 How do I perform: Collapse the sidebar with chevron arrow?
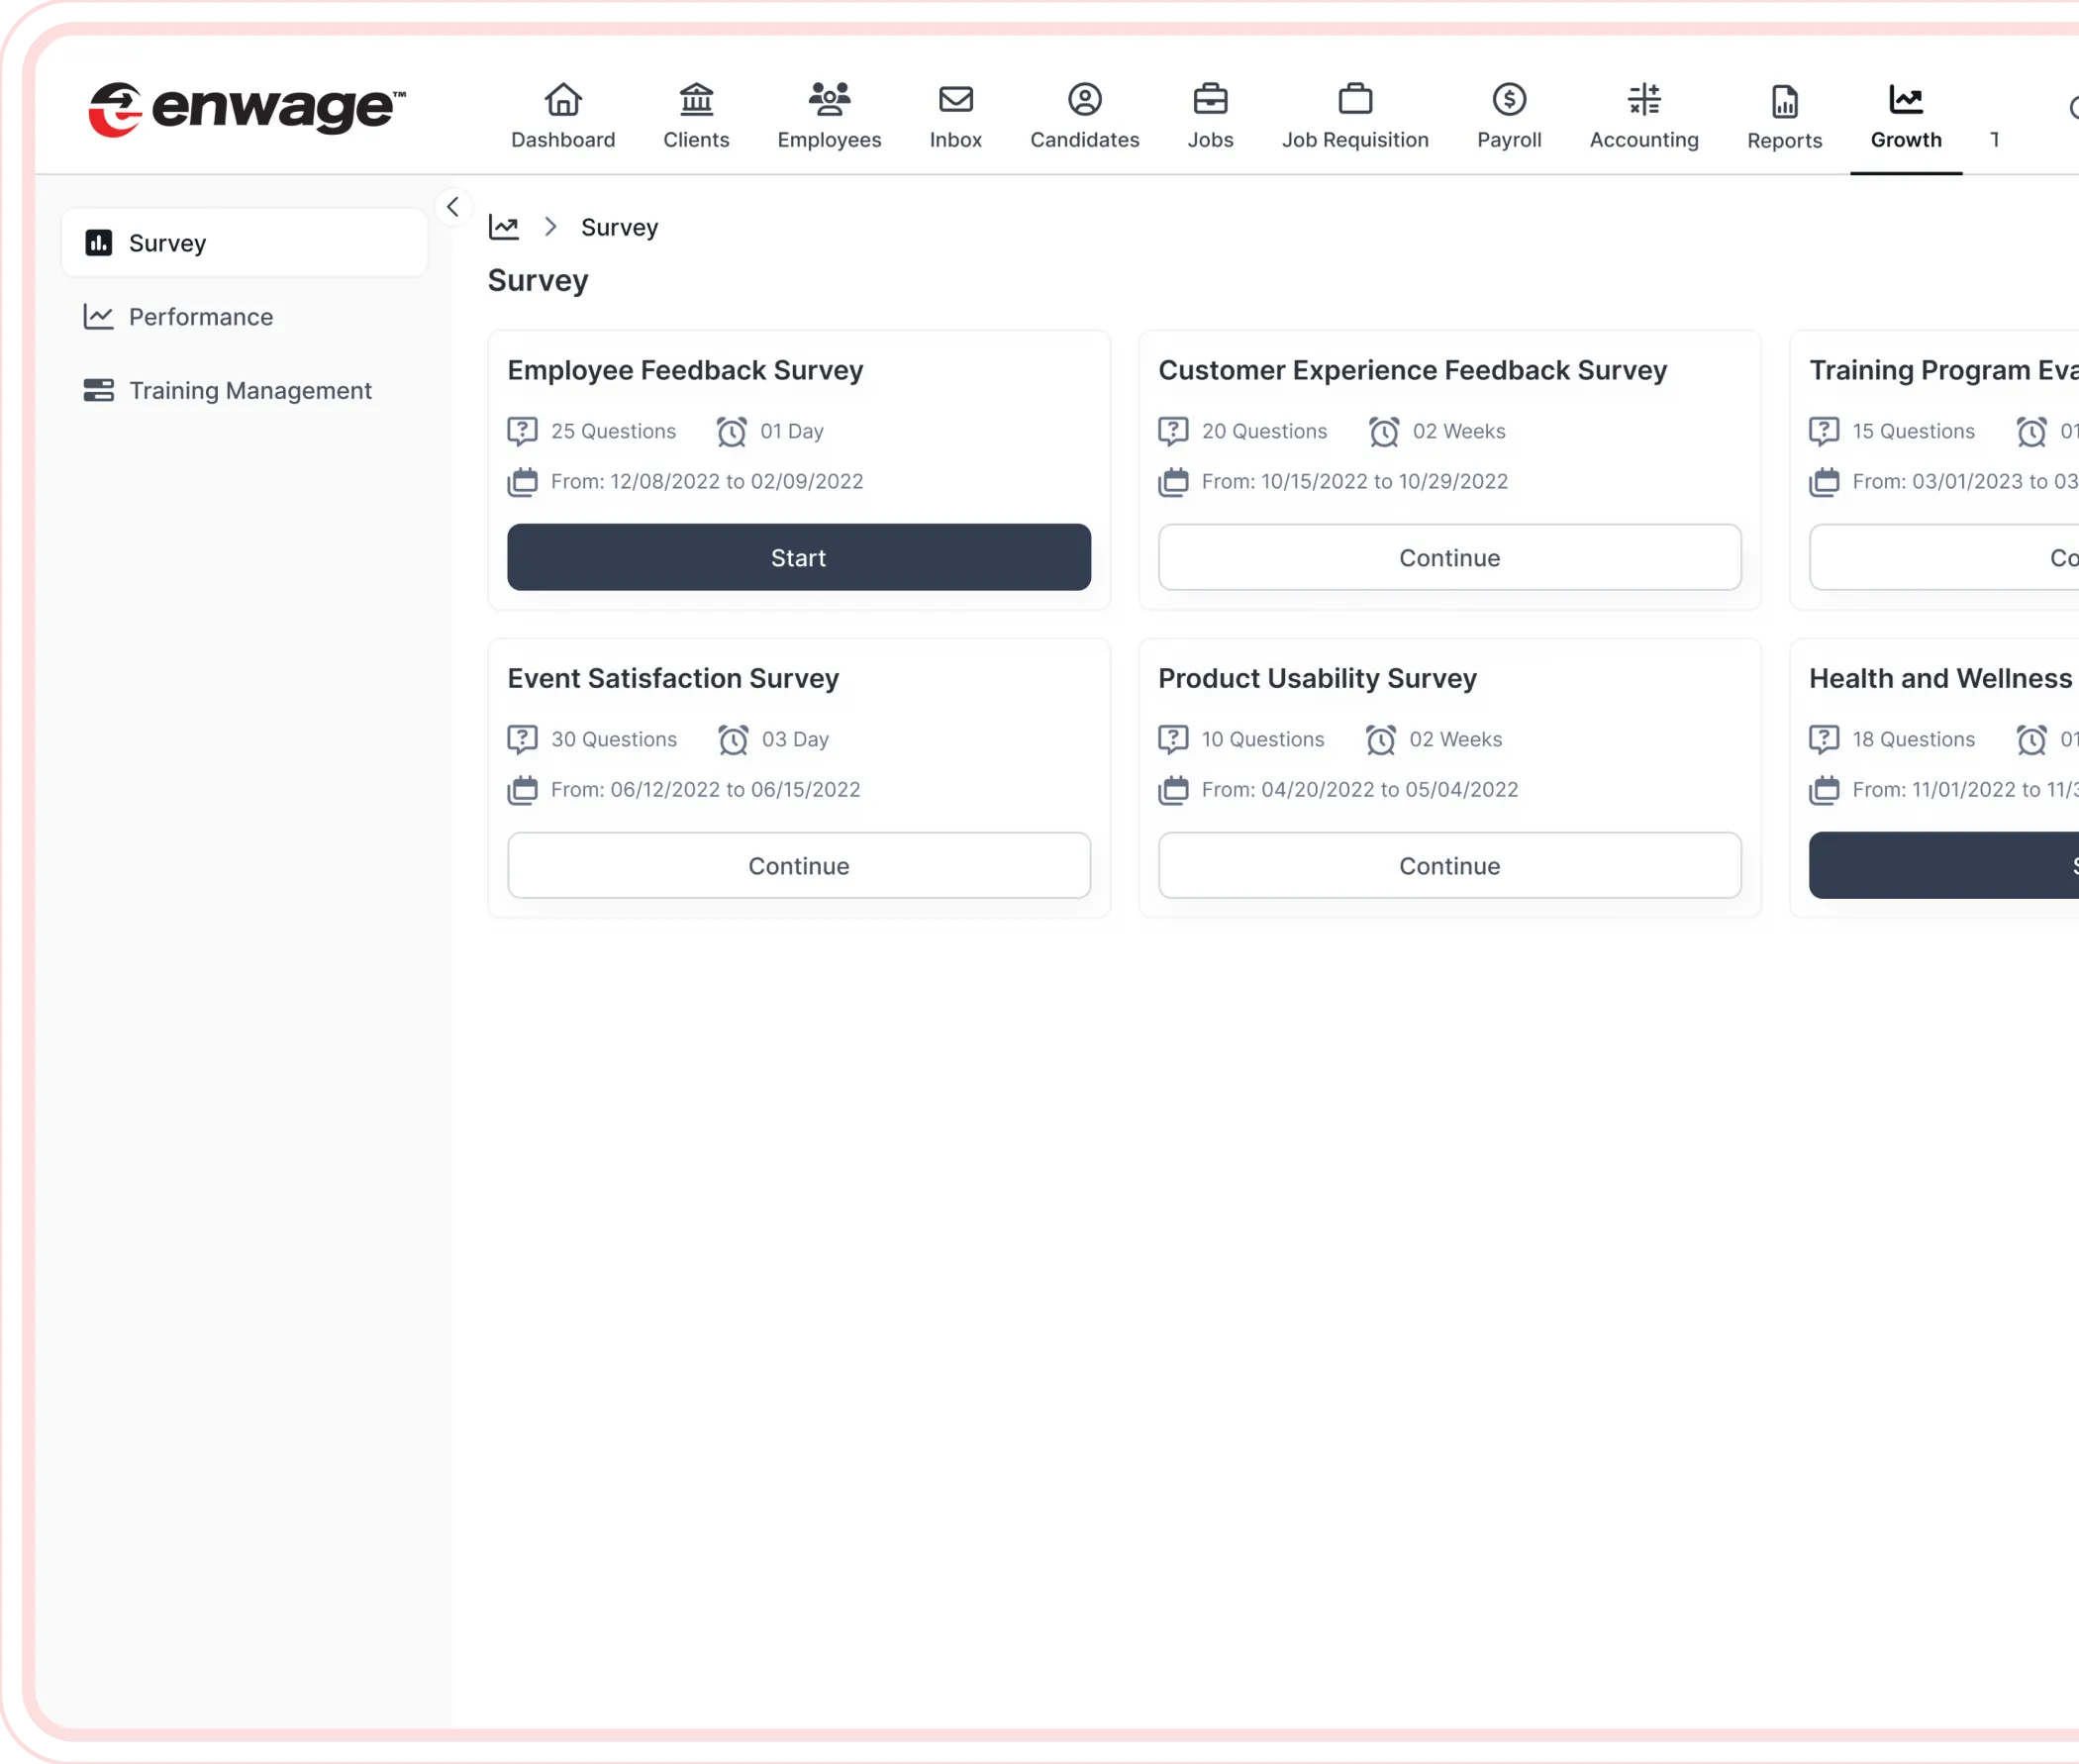click(453, 207)
